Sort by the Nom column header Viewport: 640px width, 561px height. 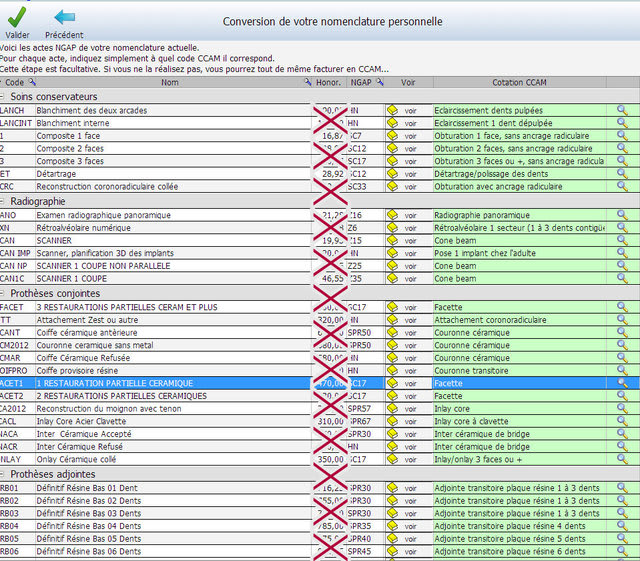pyautogui.click(x=170, y=82)
